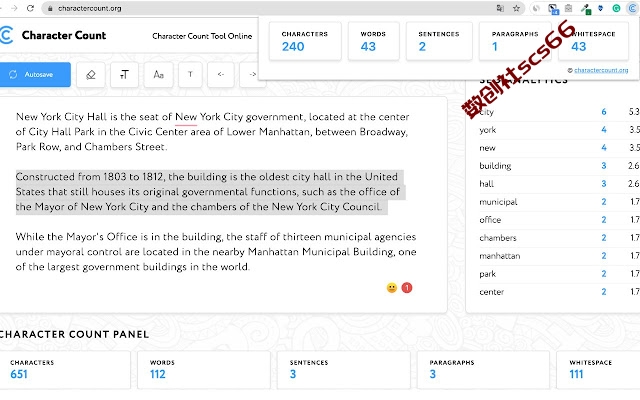This screenshot has height=400, width=640.
Task: Click the redo right-arrow toolbar button
Action: 252,75
